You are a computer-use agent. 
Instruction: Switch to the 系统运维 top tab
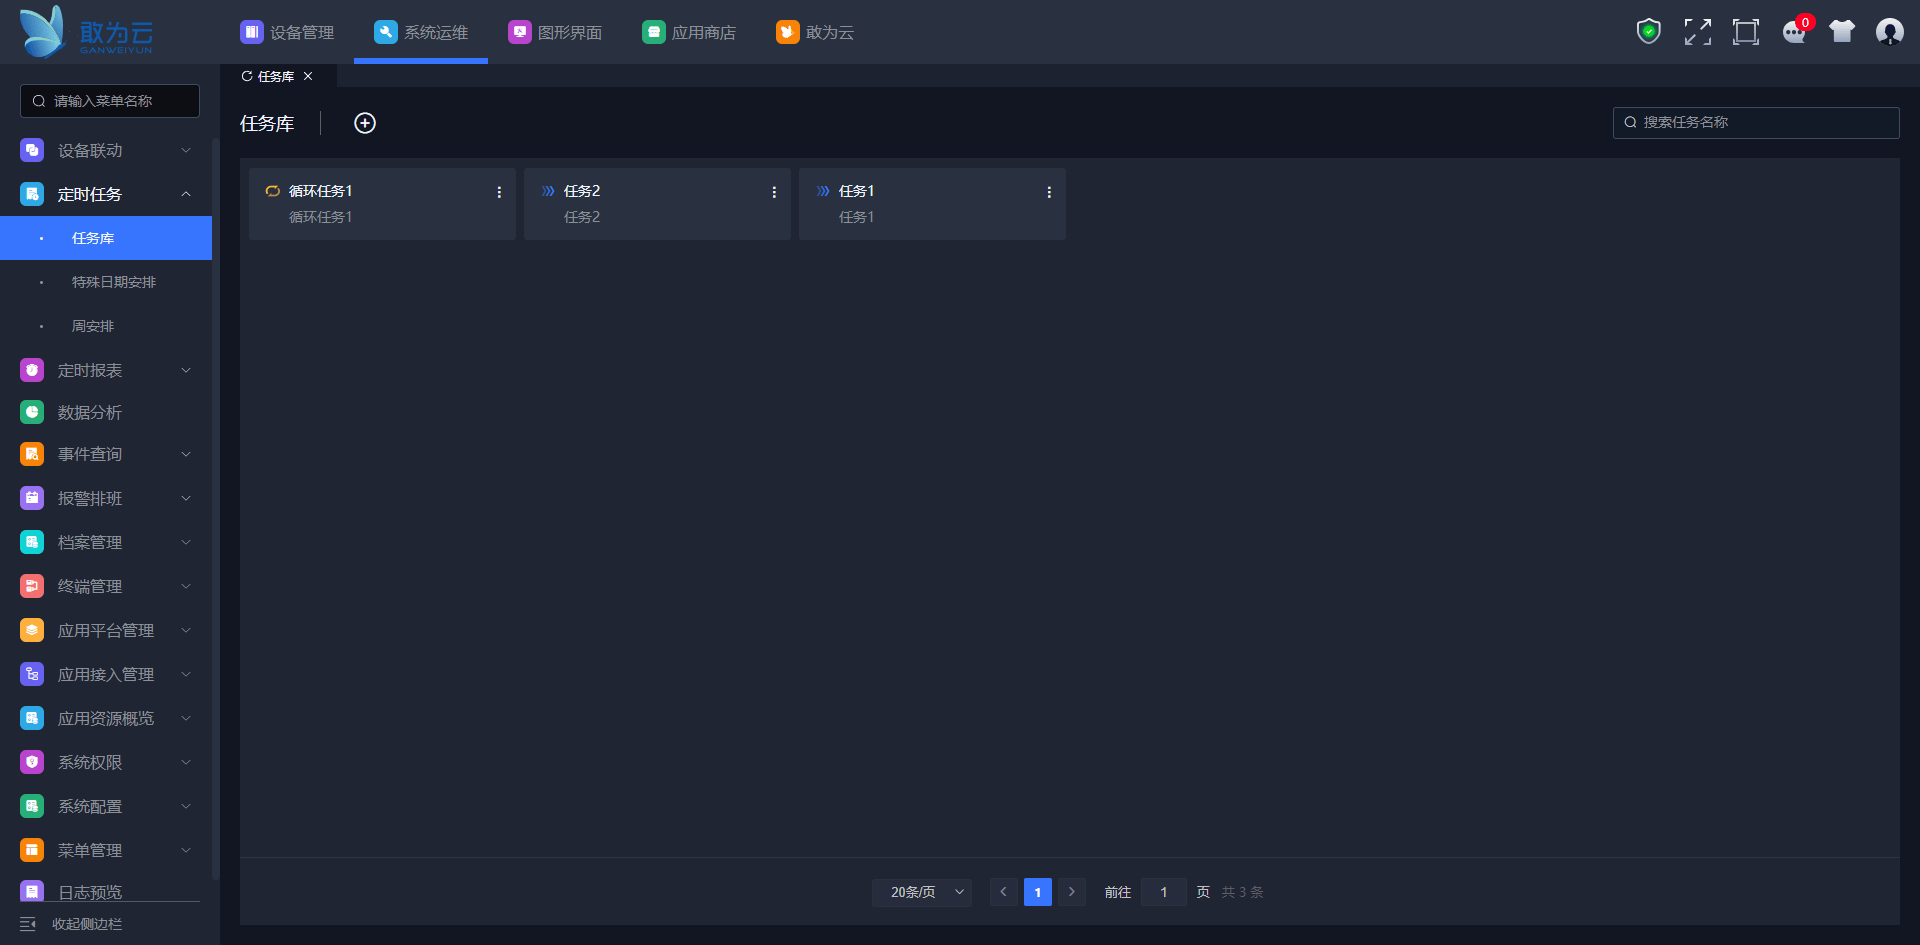click(421, 32)
